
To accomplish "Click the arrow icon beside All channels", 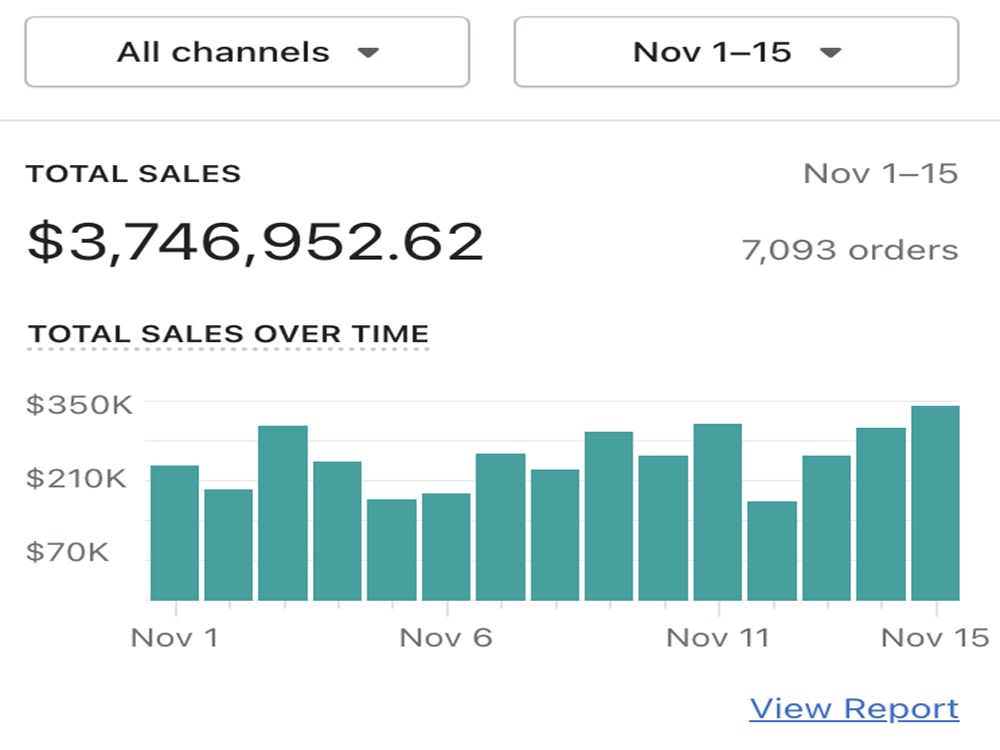I will (368, 52).
